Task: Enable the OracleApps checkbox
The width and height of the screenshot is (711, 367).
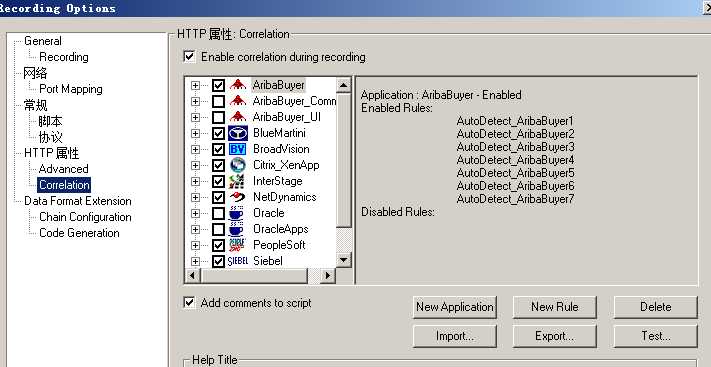Action: [x=219, y=229]
